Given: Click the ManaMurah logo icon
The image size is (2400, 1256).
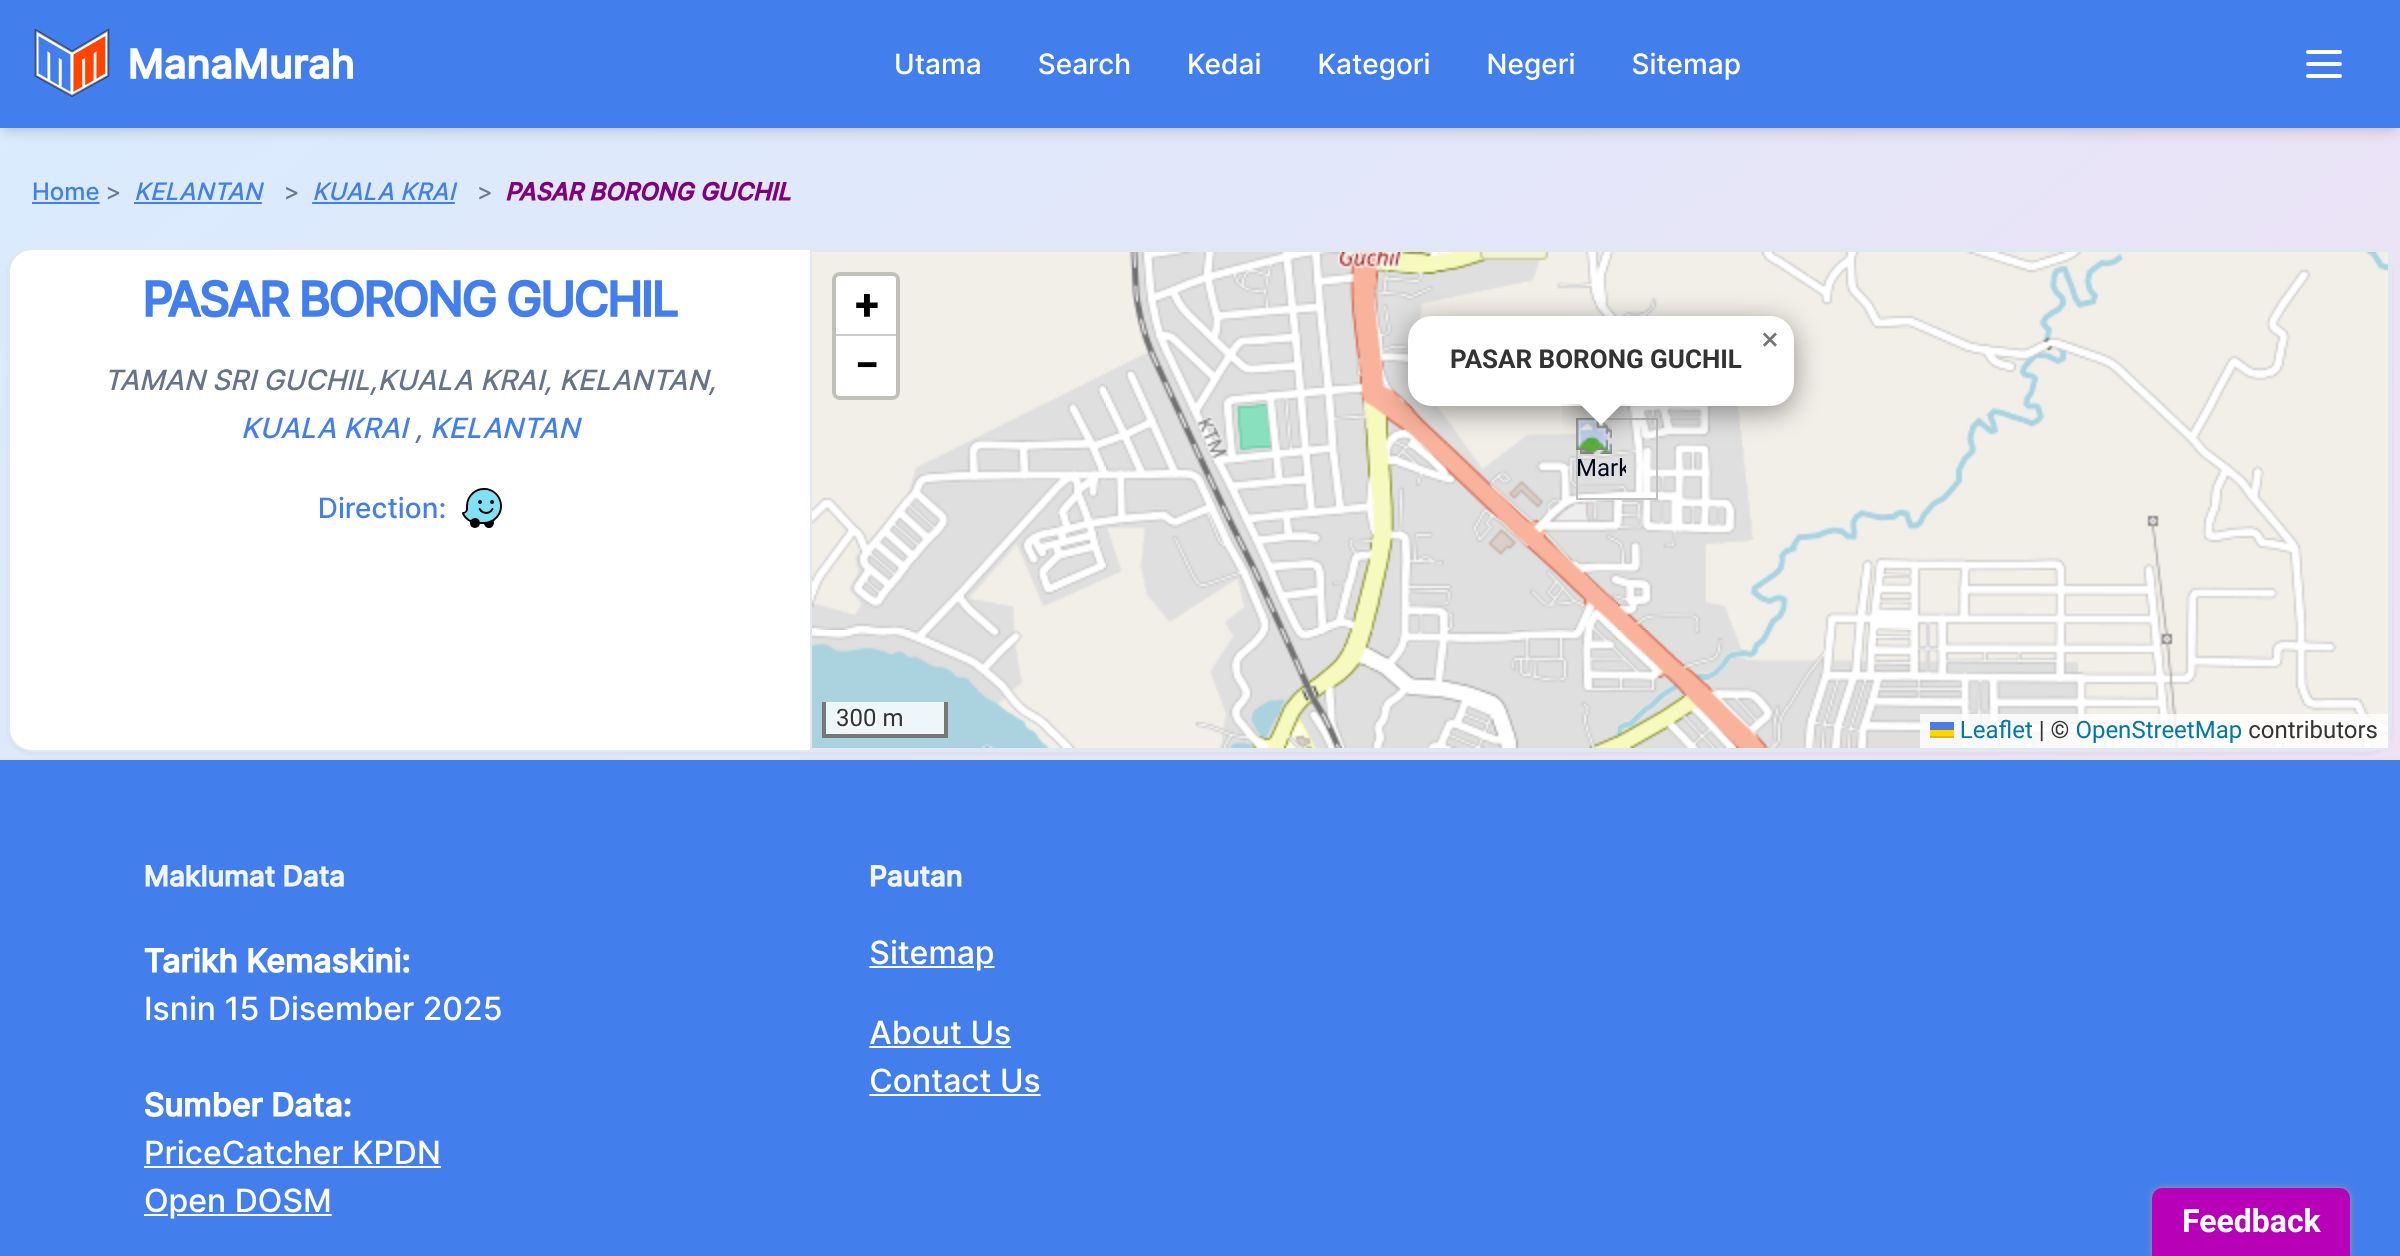Looking at the screenshot, I should click(x=71, y=63).
